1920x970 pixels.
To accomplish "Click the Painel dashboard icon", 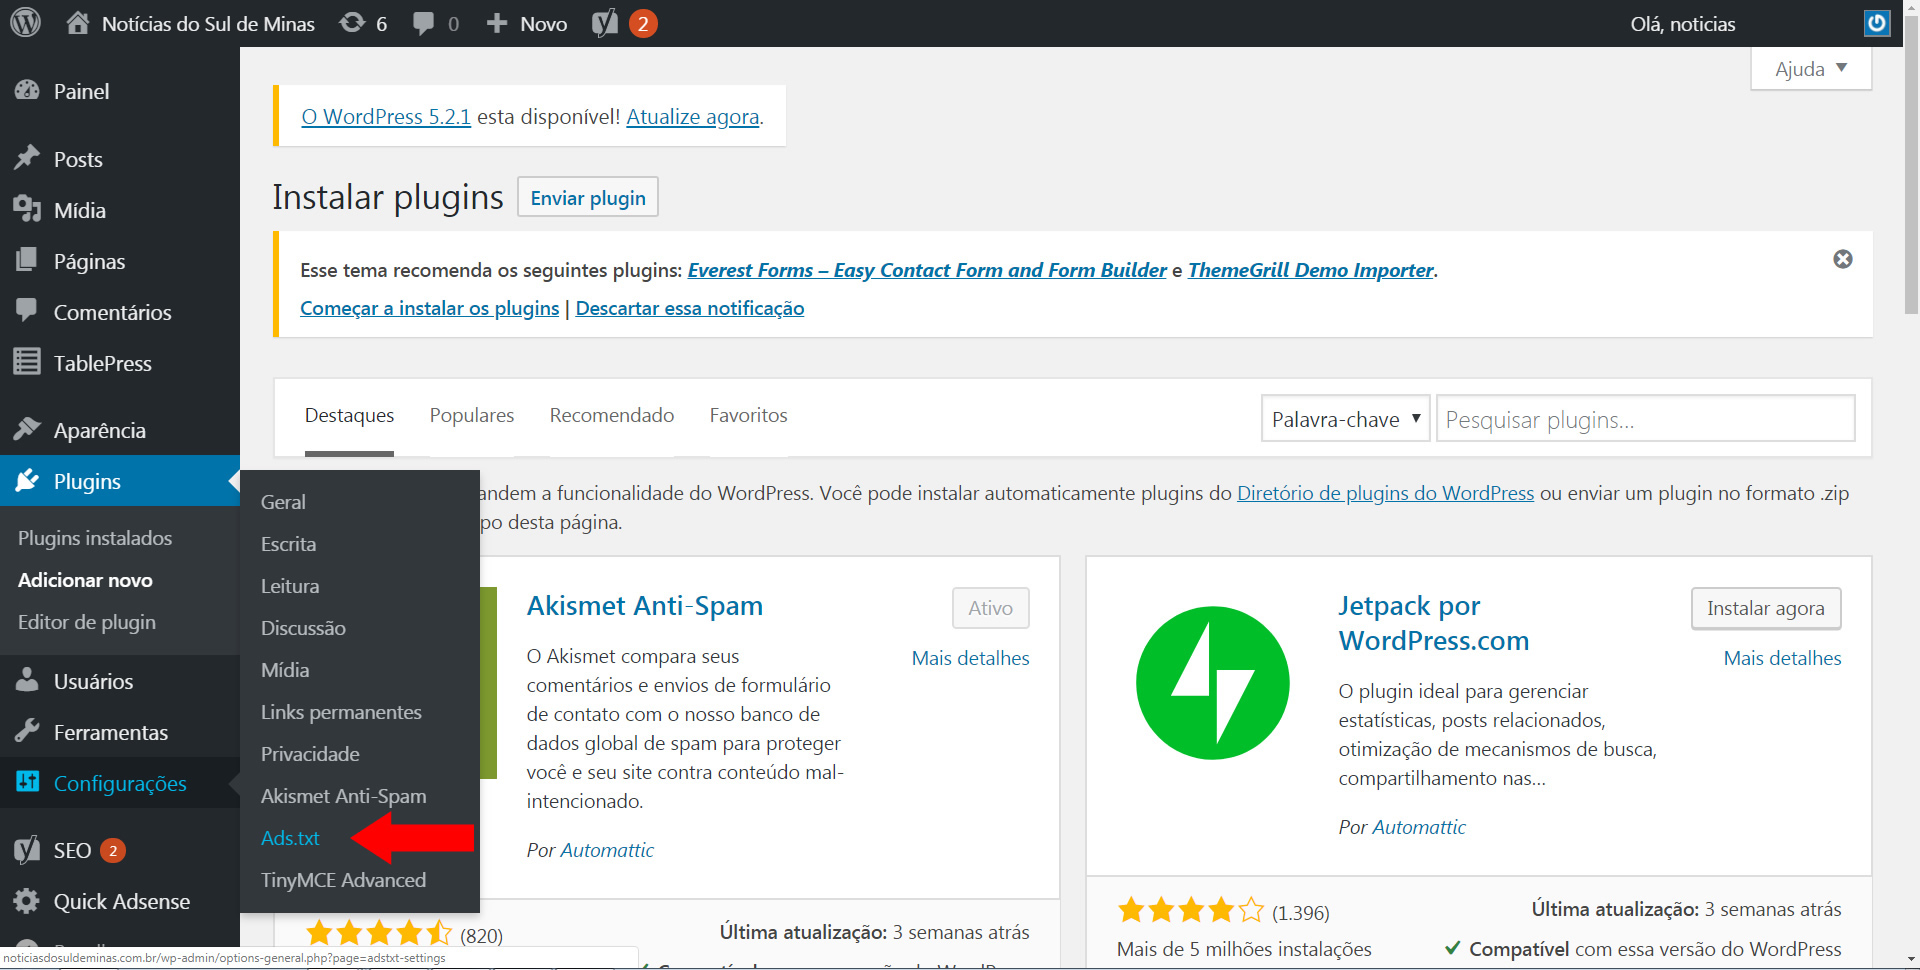I will [x=27, y=91].
